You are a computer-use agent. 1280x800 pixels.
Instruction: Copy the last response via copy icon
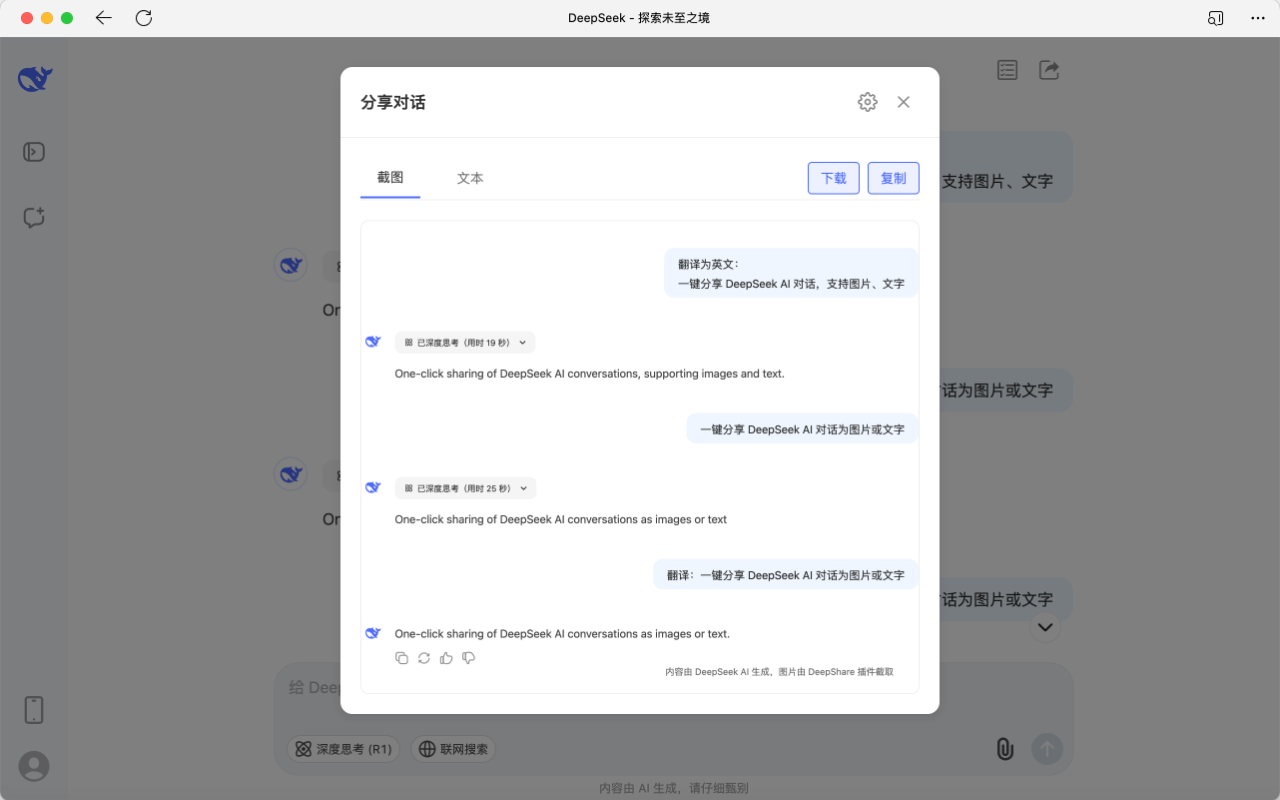click(402, 658)
